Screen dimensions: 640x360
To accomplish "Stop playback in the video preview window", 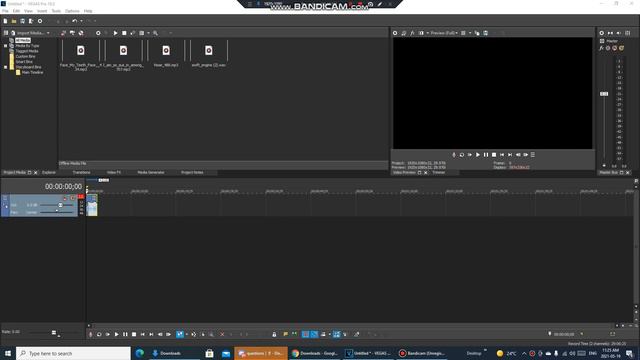I will 494,155.
